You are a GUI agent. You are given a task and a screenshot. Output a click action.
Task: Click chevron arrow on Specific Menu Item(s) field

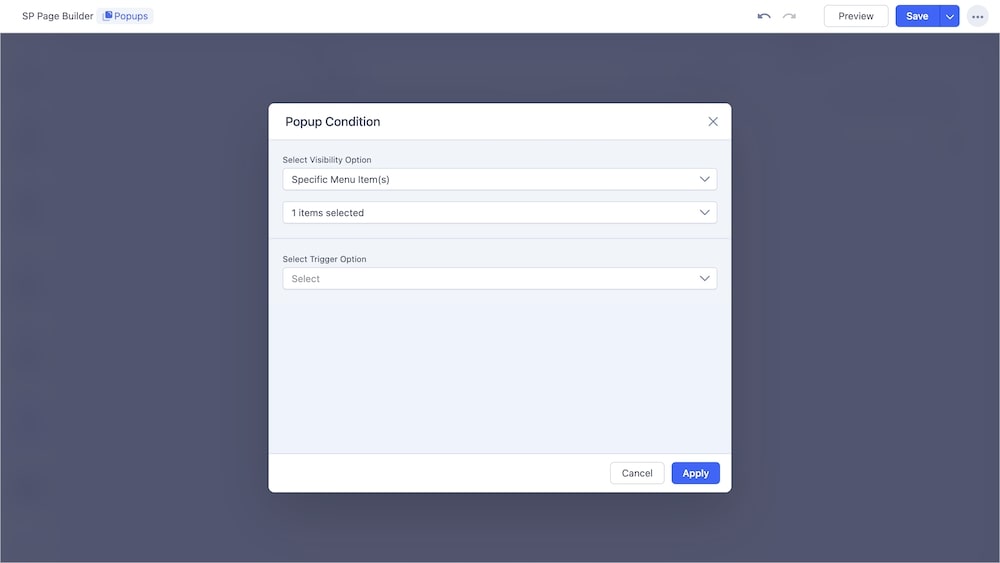coord(705,179)
